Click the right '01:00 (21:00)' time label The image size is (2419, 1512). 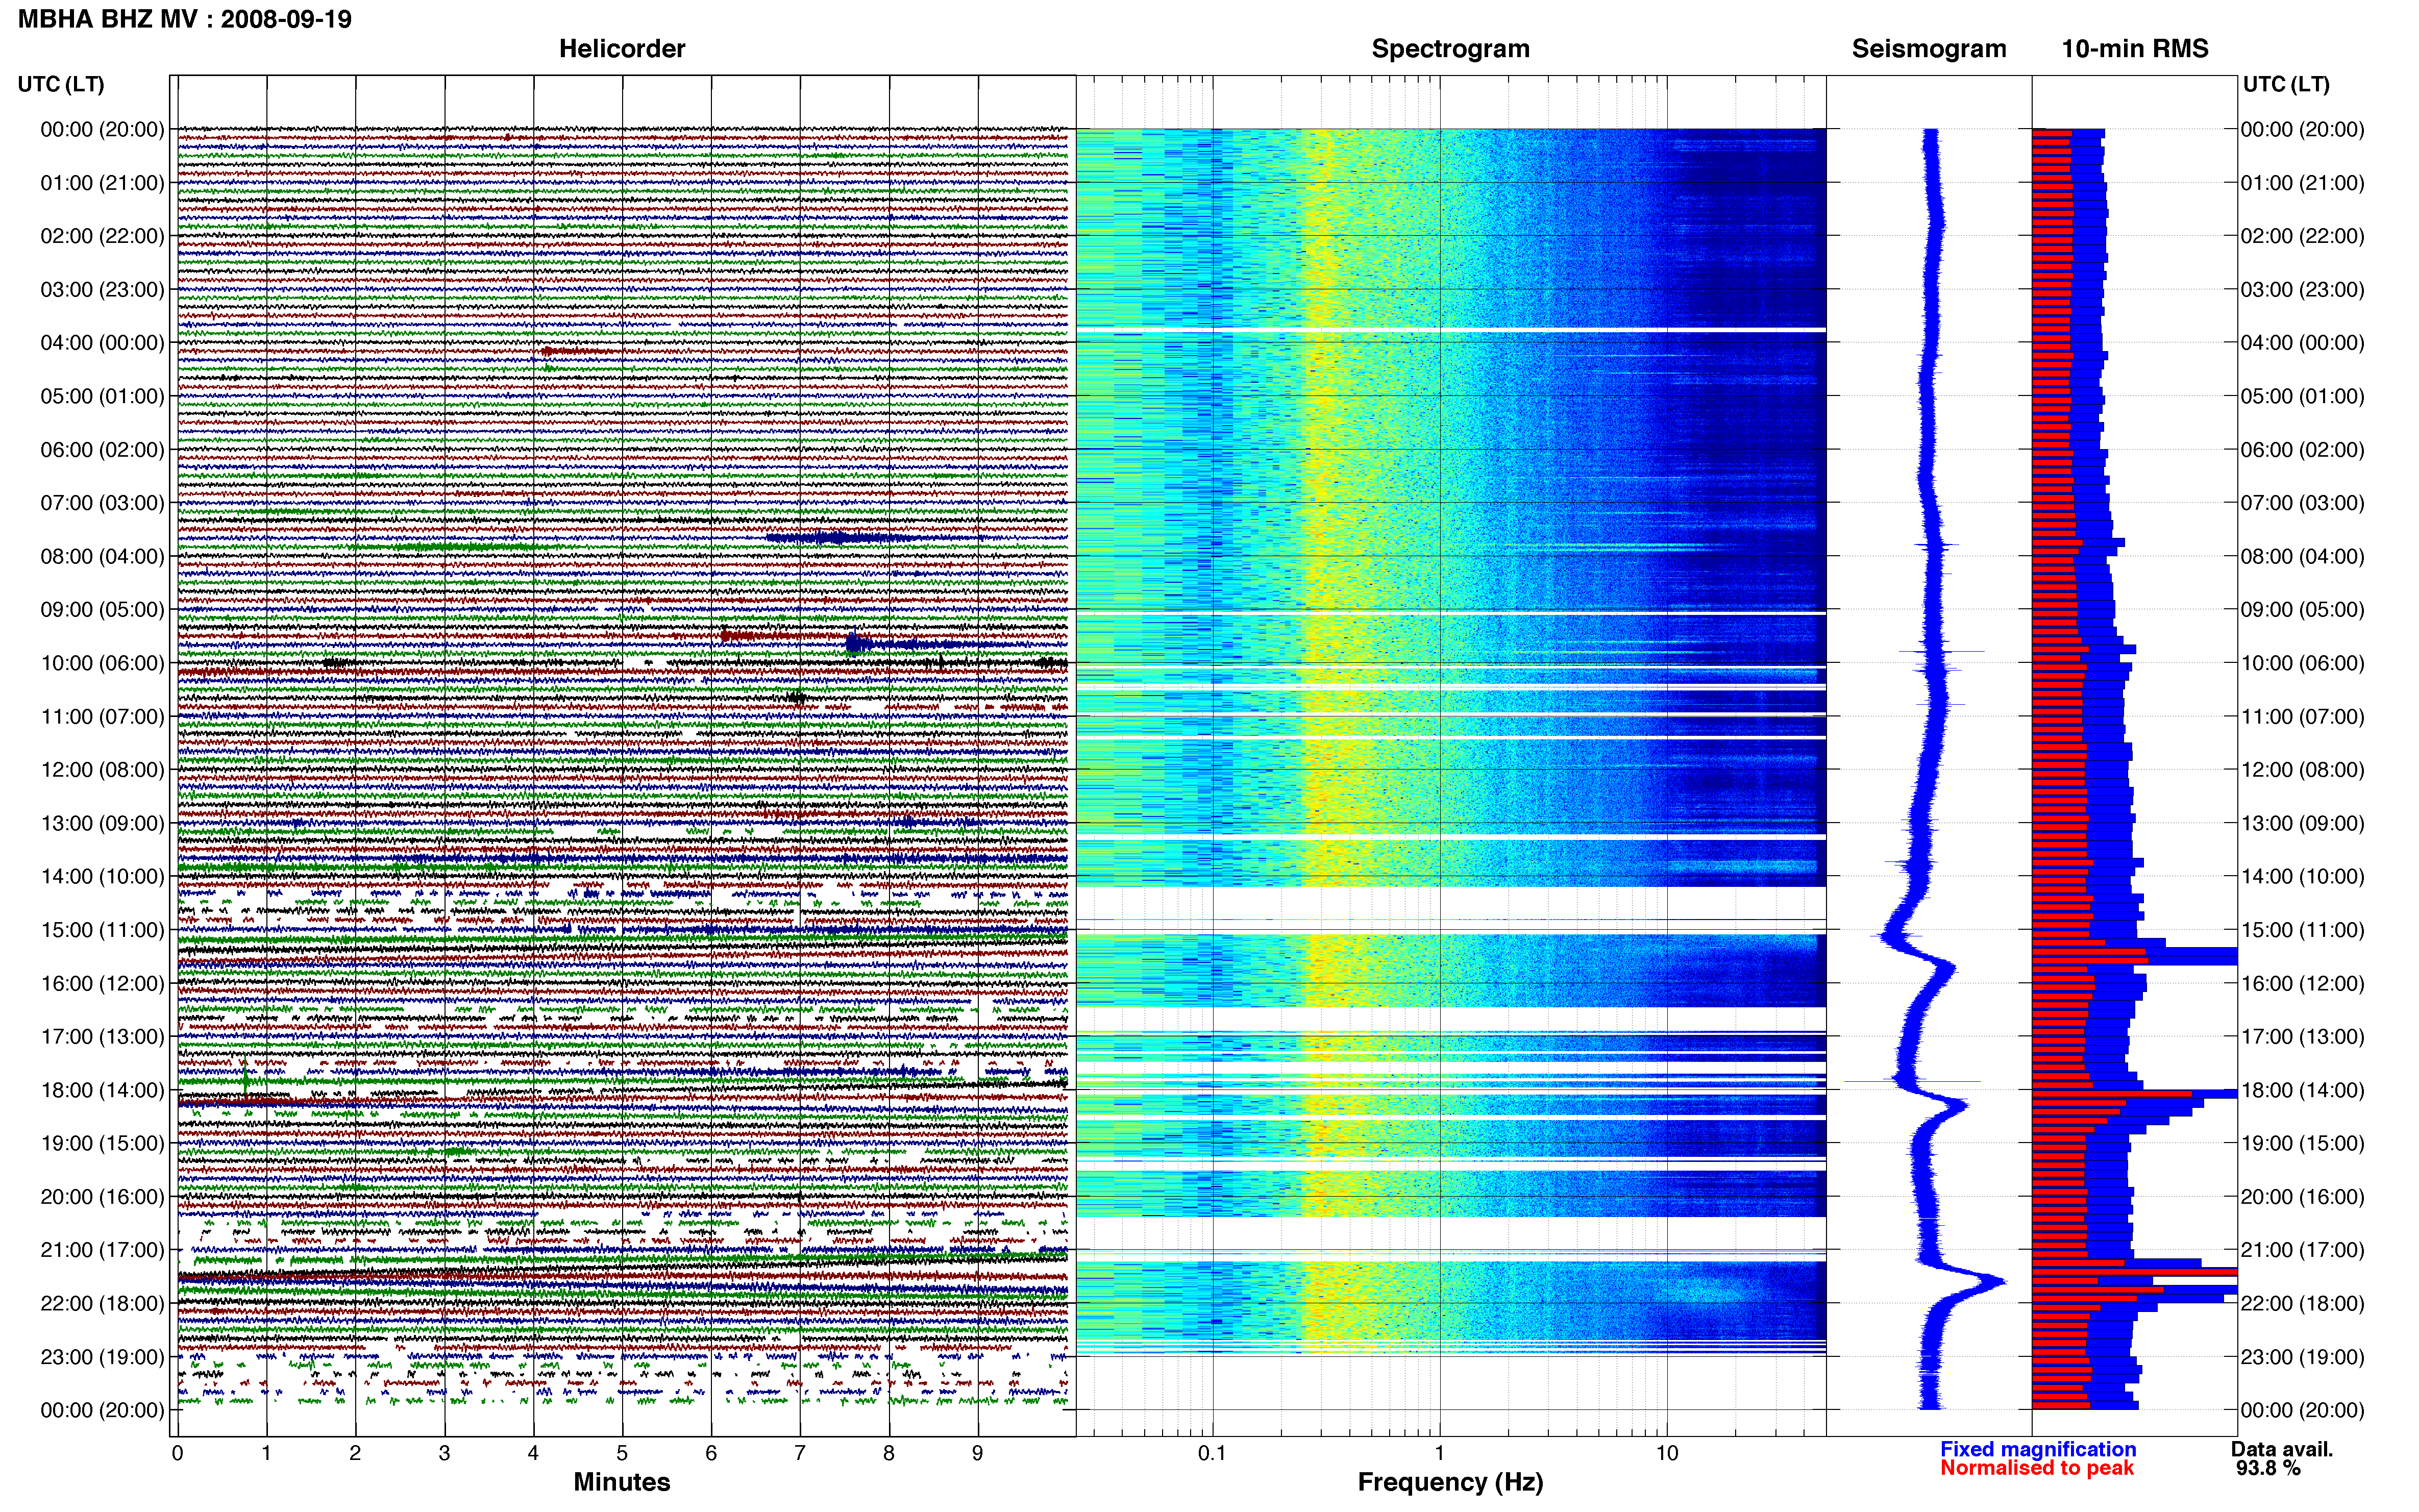click(x=2302, y=183)
